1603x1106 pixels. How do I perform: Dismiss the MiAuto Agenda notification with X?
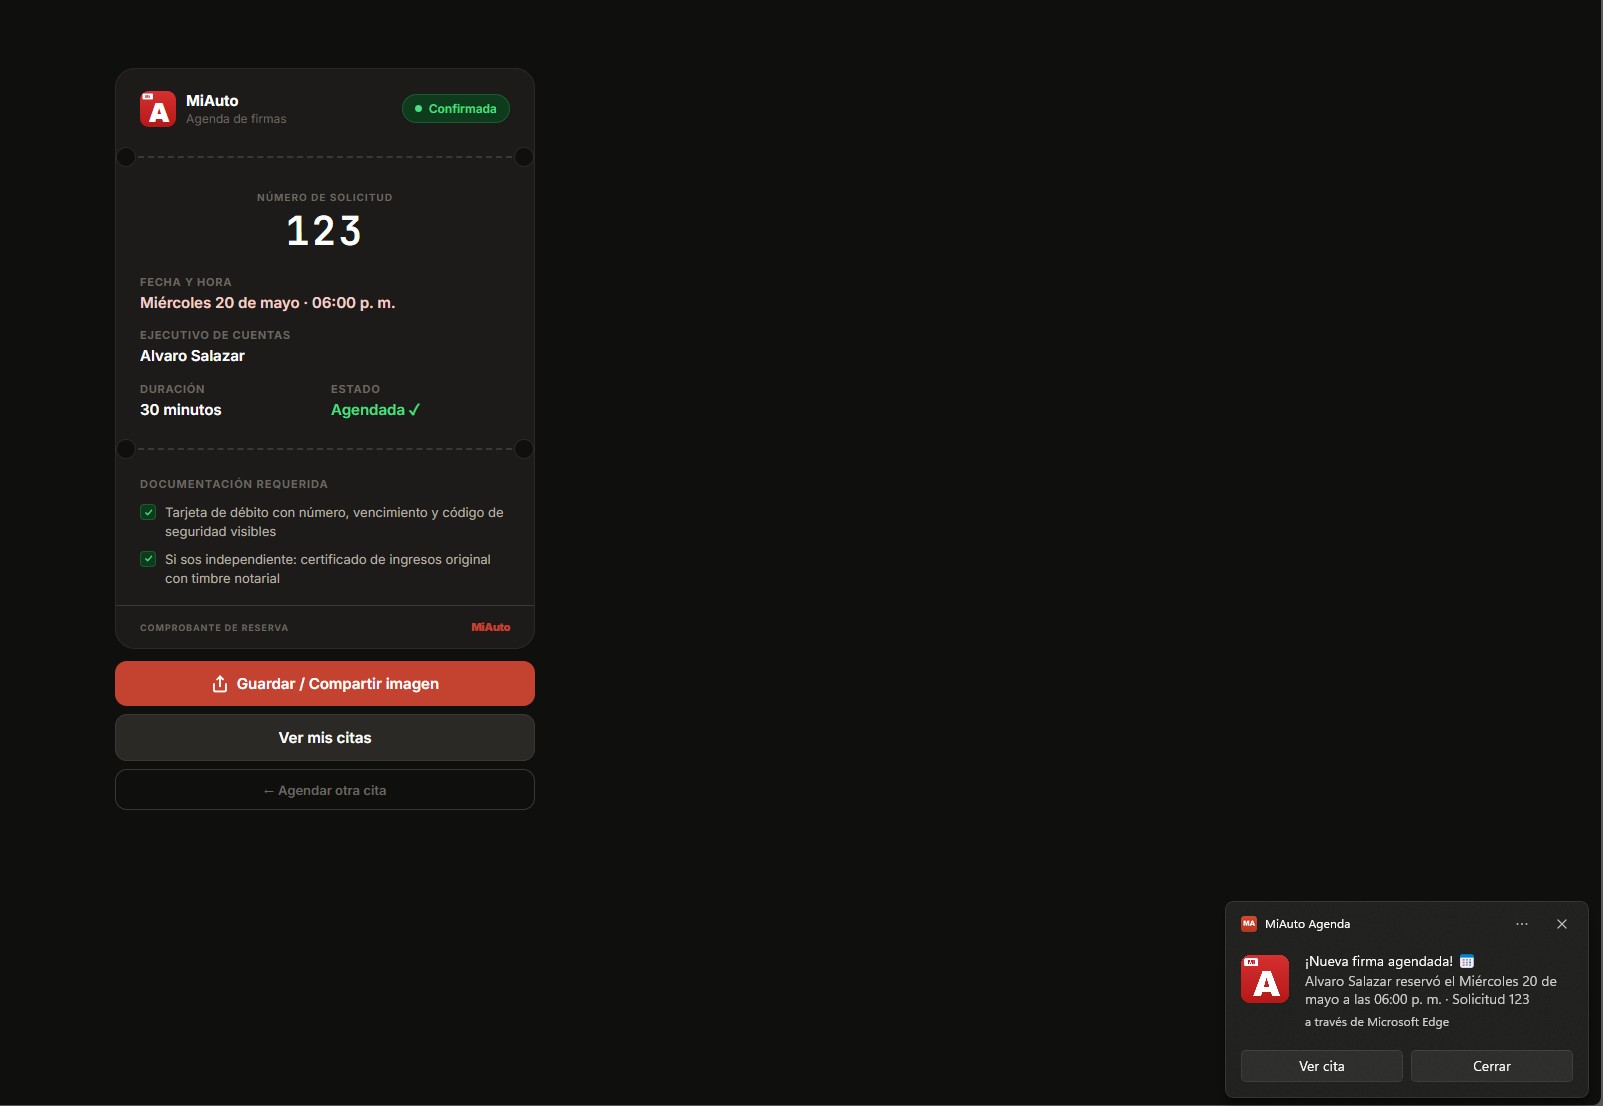click(1562, 924)
